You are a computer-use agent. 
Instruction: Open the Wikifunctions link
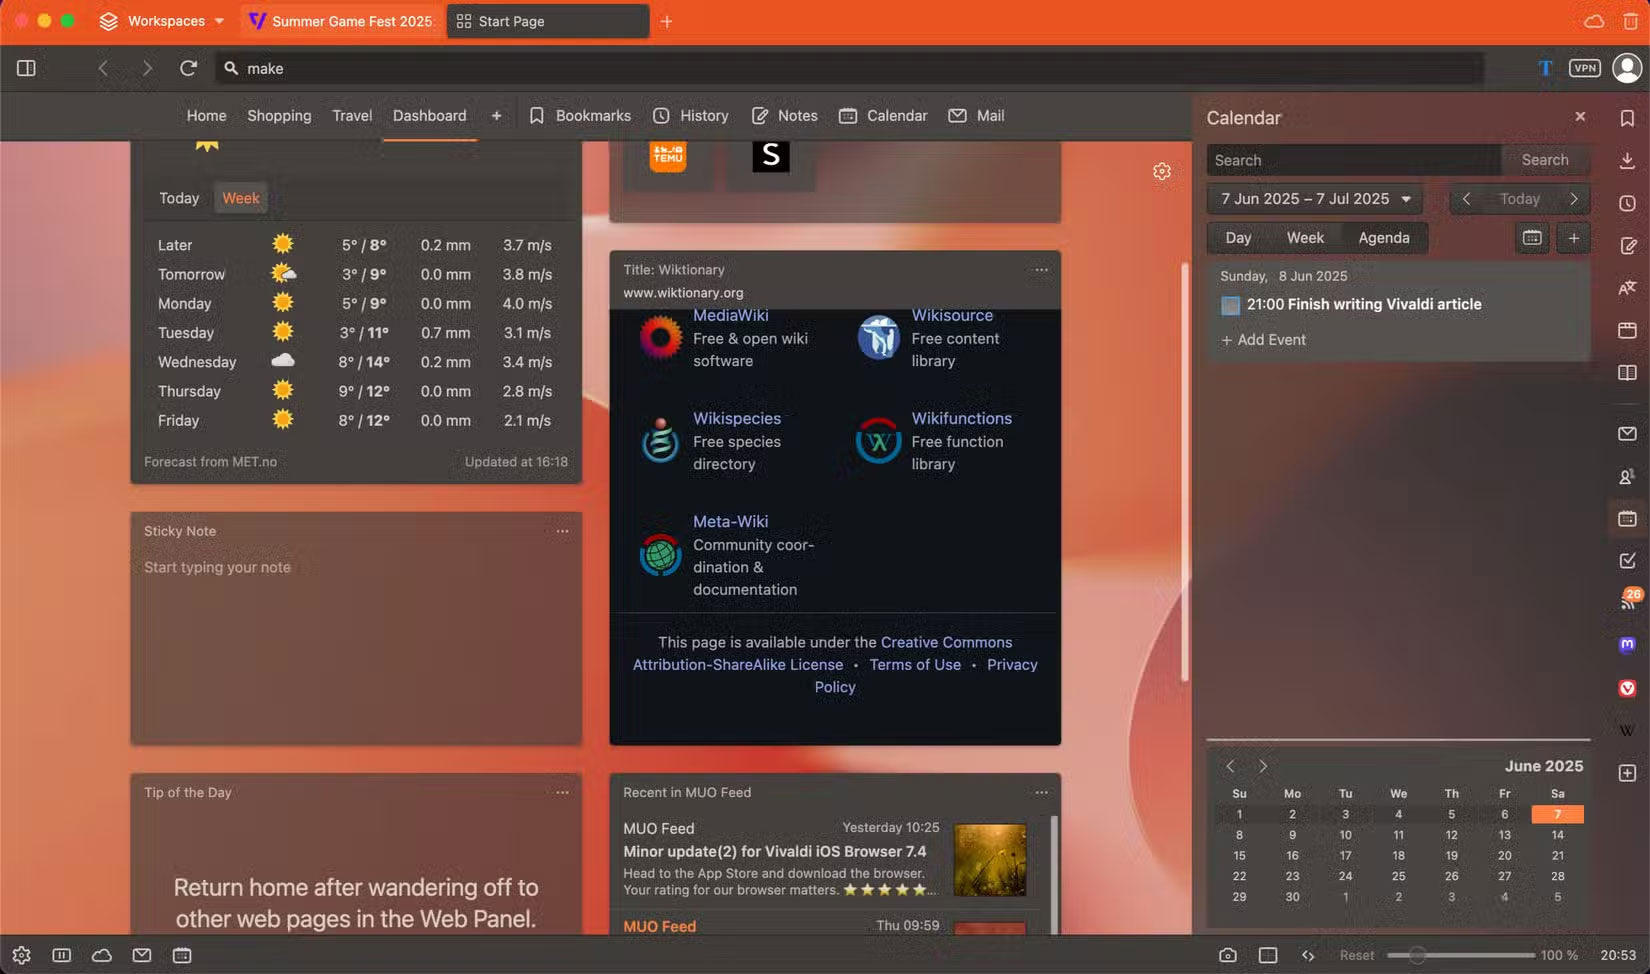click(961, 418)
